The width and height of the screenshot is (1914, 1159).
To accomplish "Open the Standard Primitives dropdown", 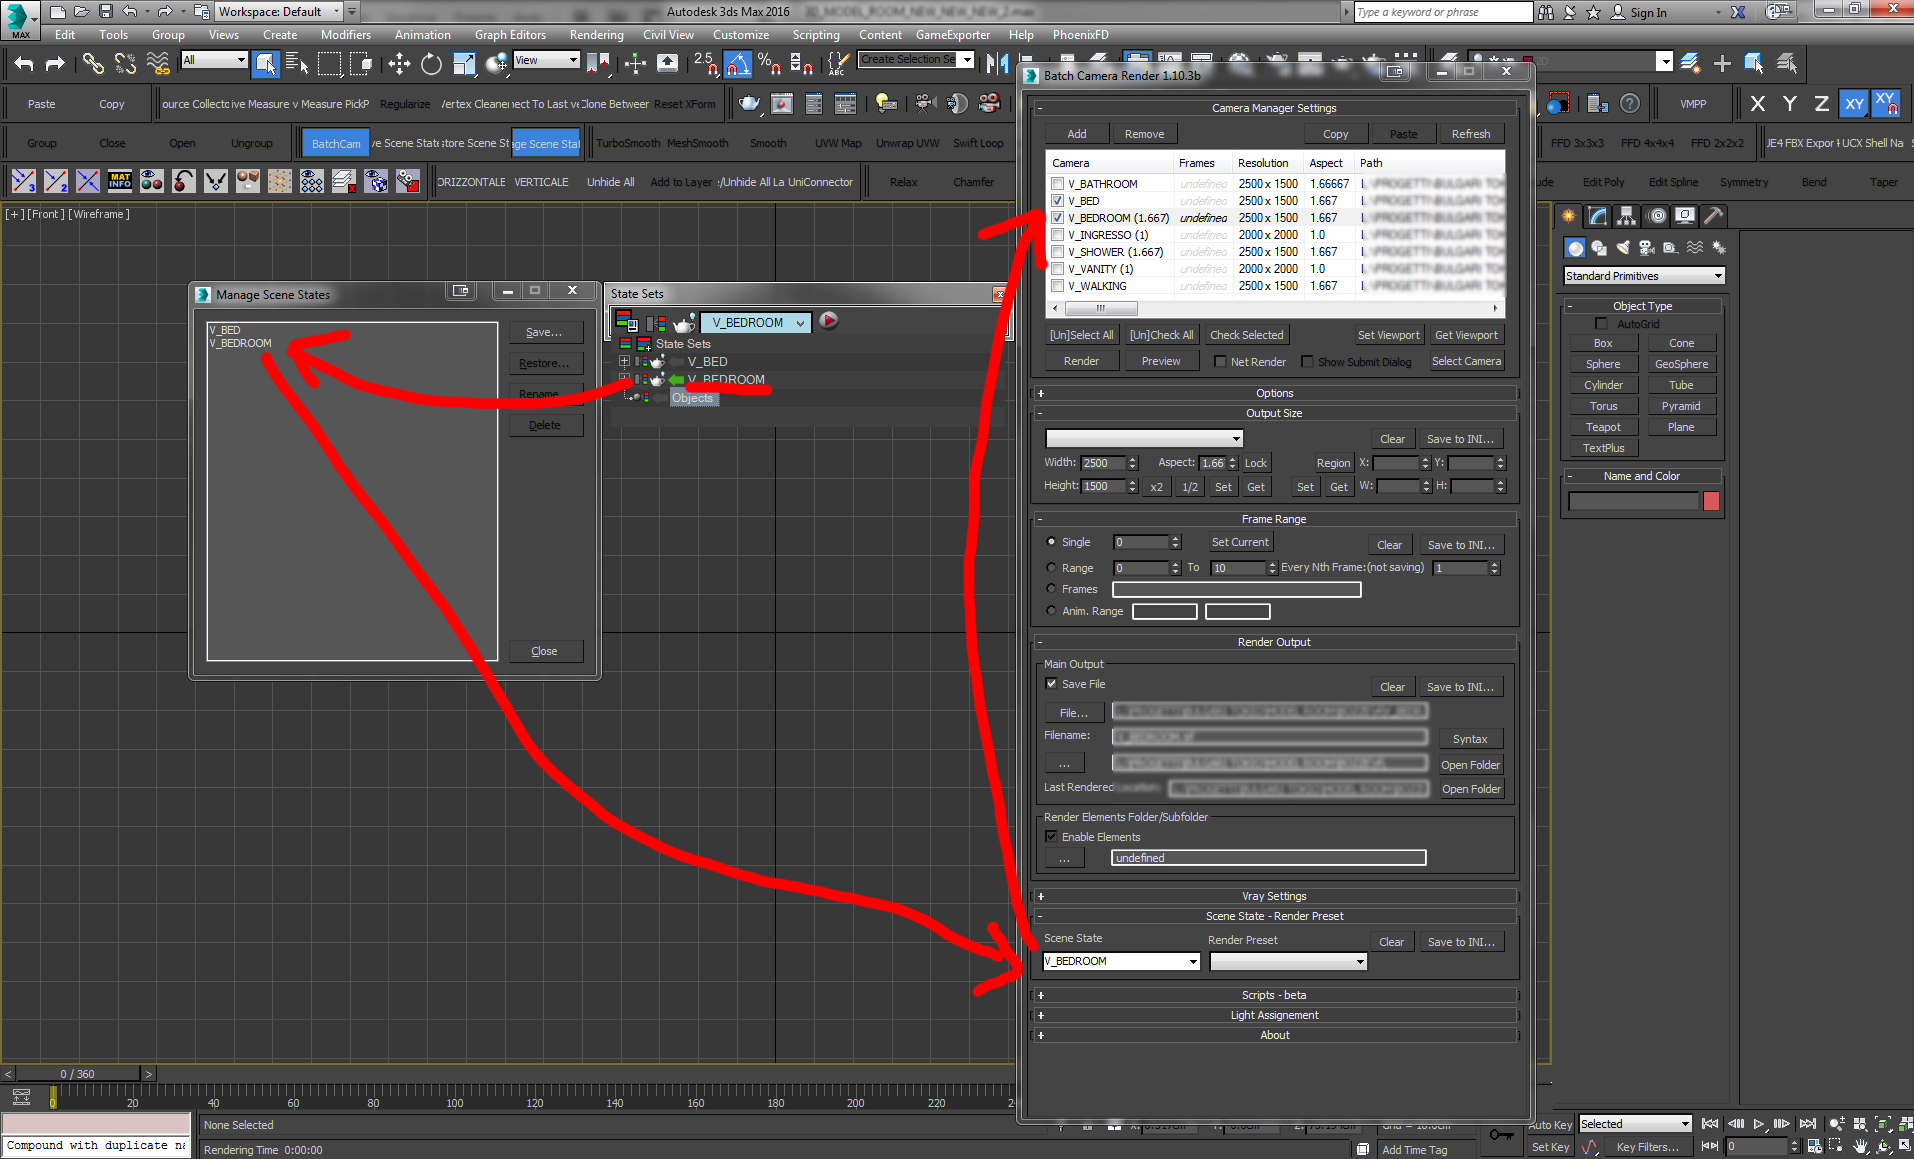I will [x=1644, y=276].
